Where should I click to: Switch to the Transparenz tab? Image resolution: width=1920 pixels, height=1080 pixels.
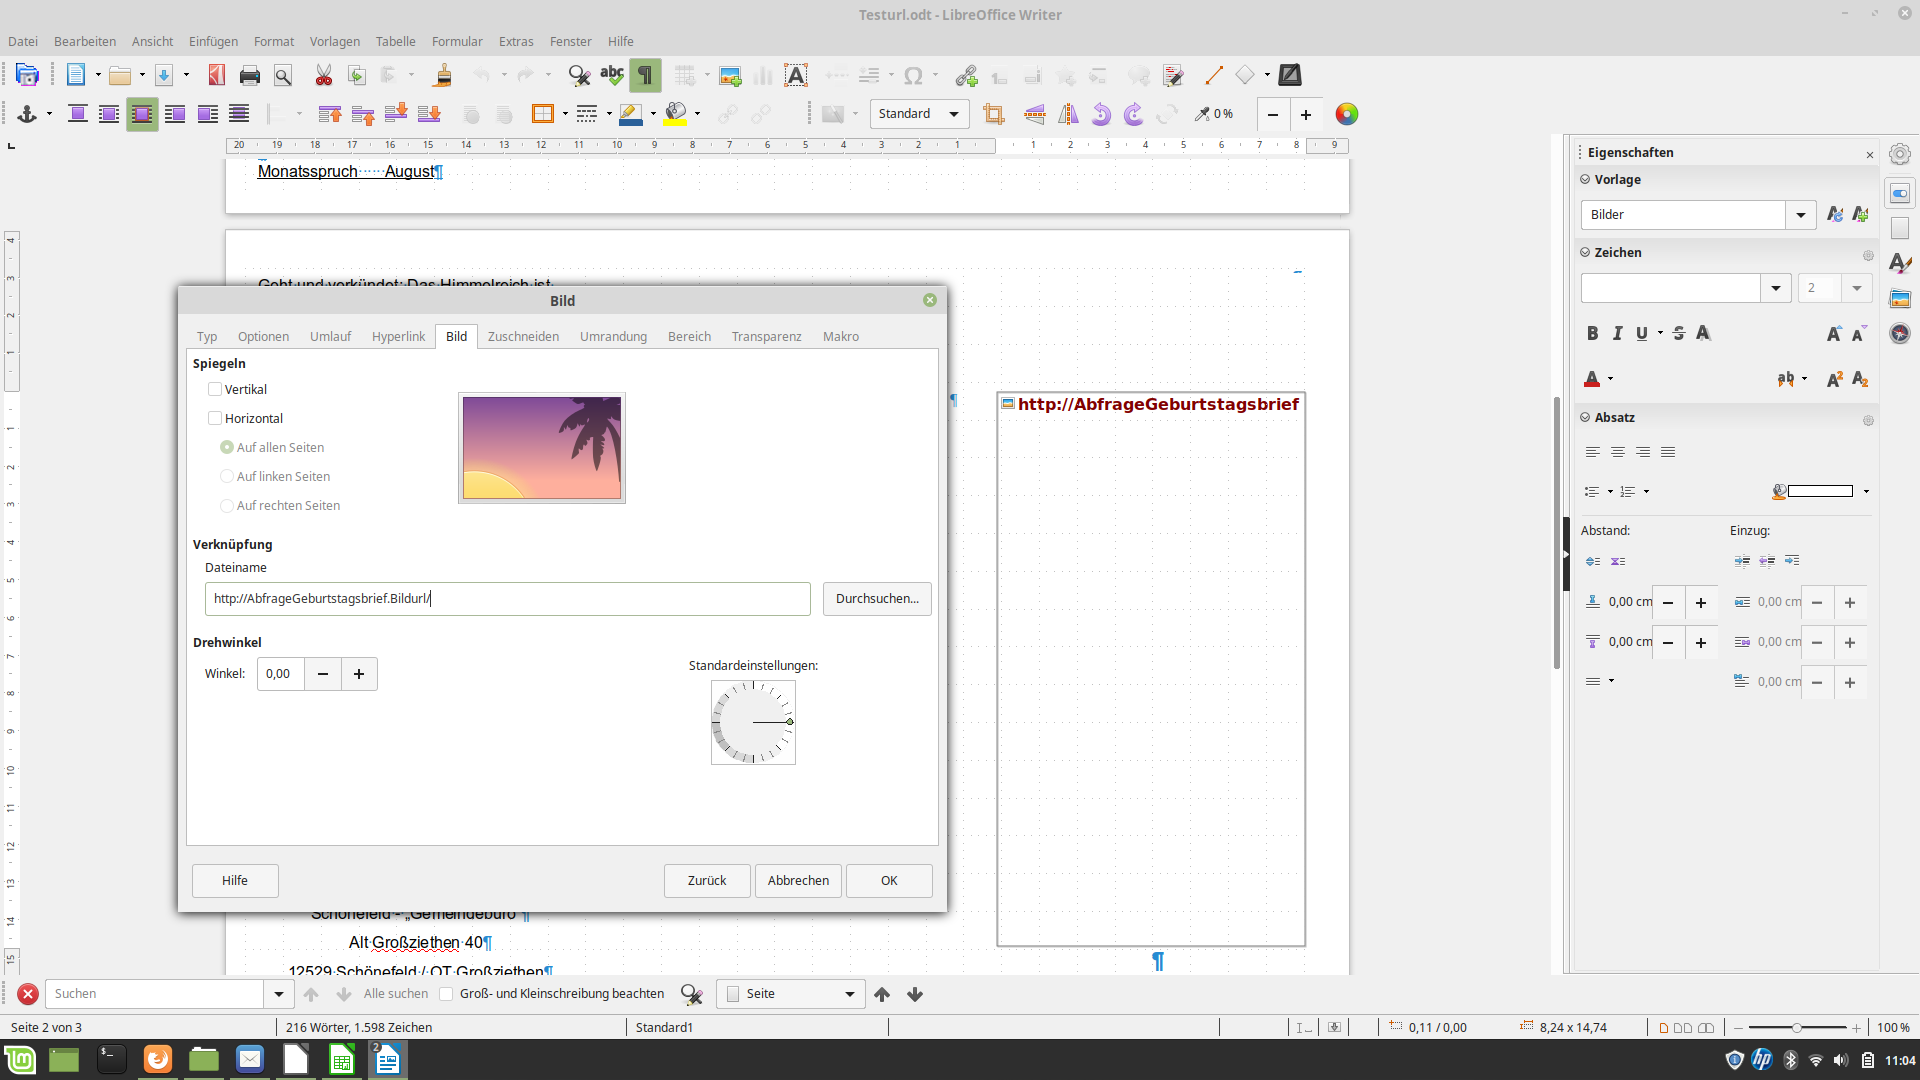766,337
